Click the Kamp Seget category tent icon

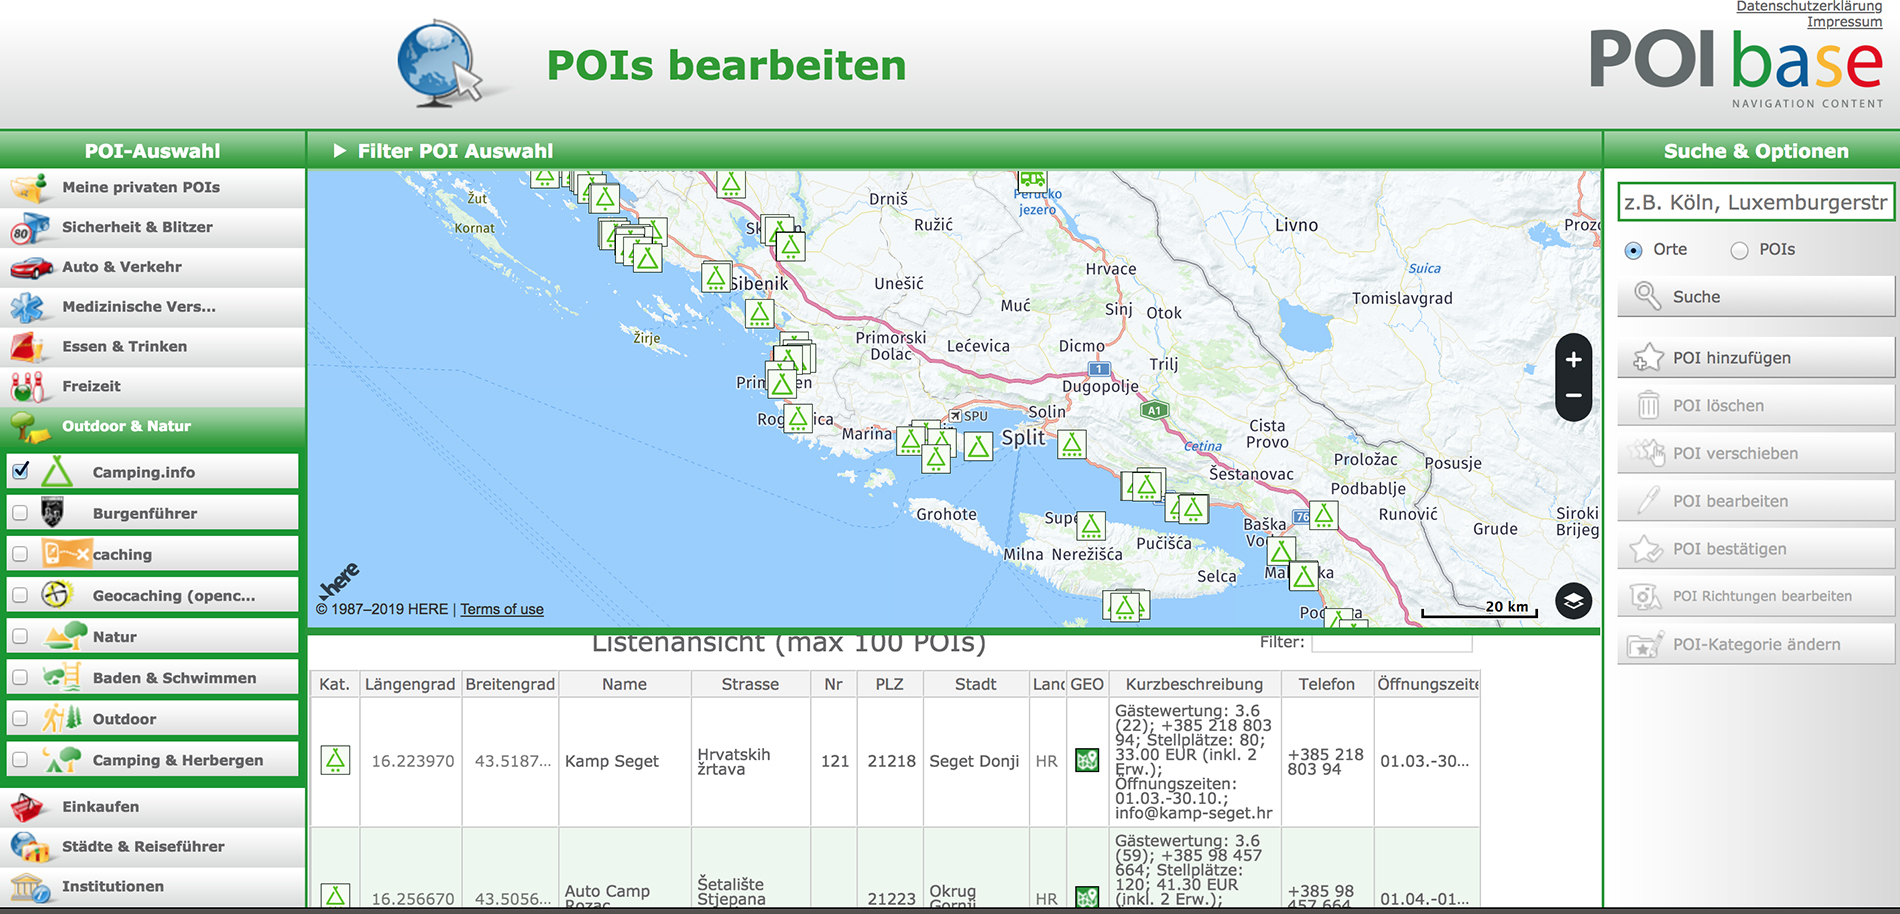[x=335, y=761]
